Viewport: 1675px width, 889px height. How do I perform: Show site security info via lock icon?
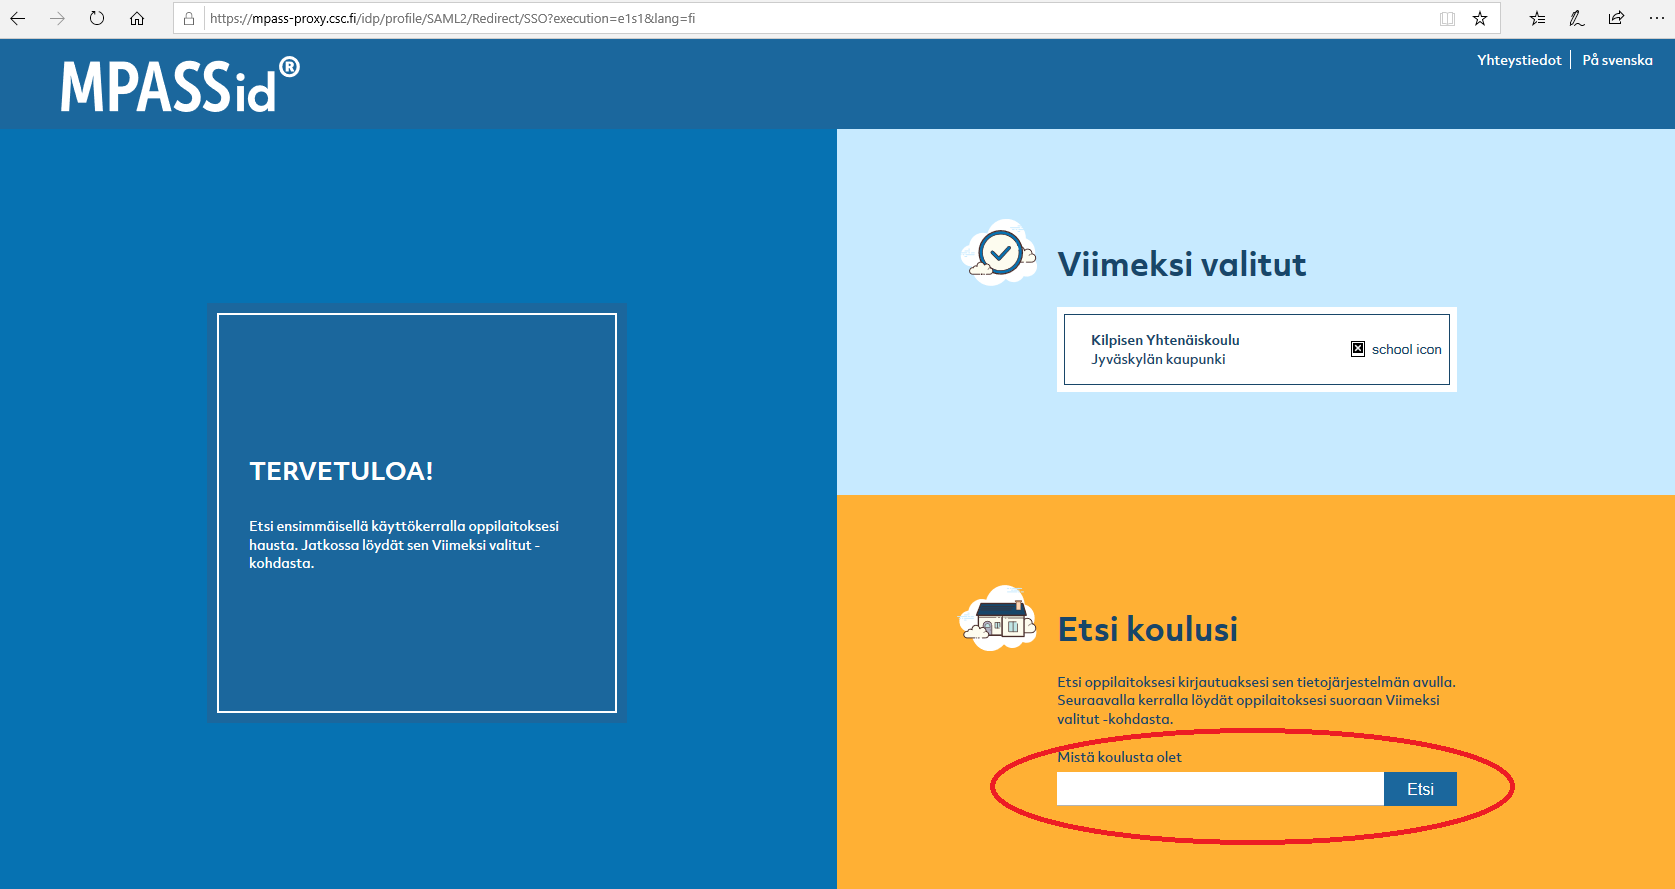pos(189,18)
